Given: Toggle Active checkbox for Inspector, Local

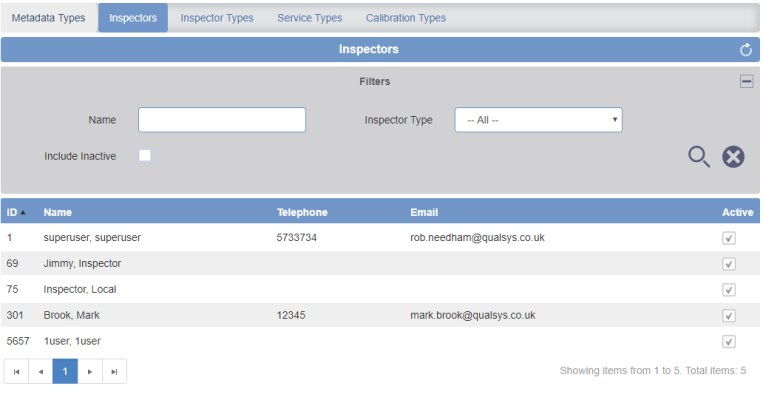Looking at the screenshot, I should [x=728, y=290].
